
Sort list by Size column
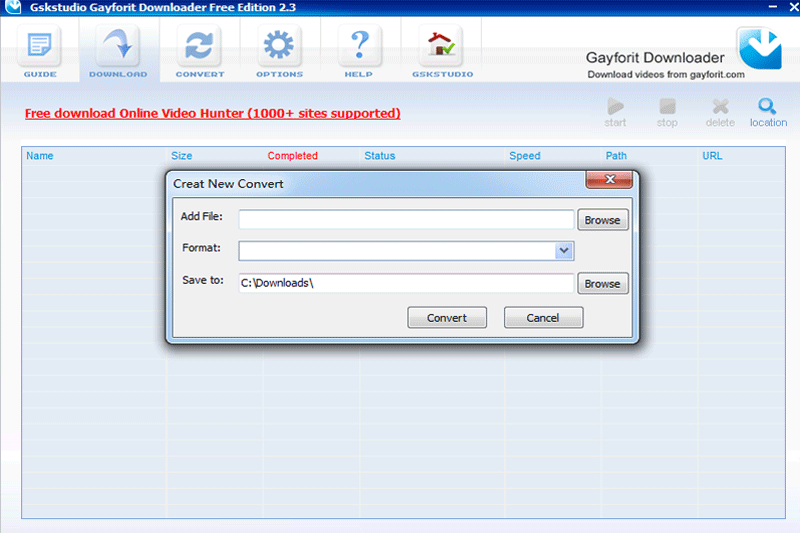182,156
